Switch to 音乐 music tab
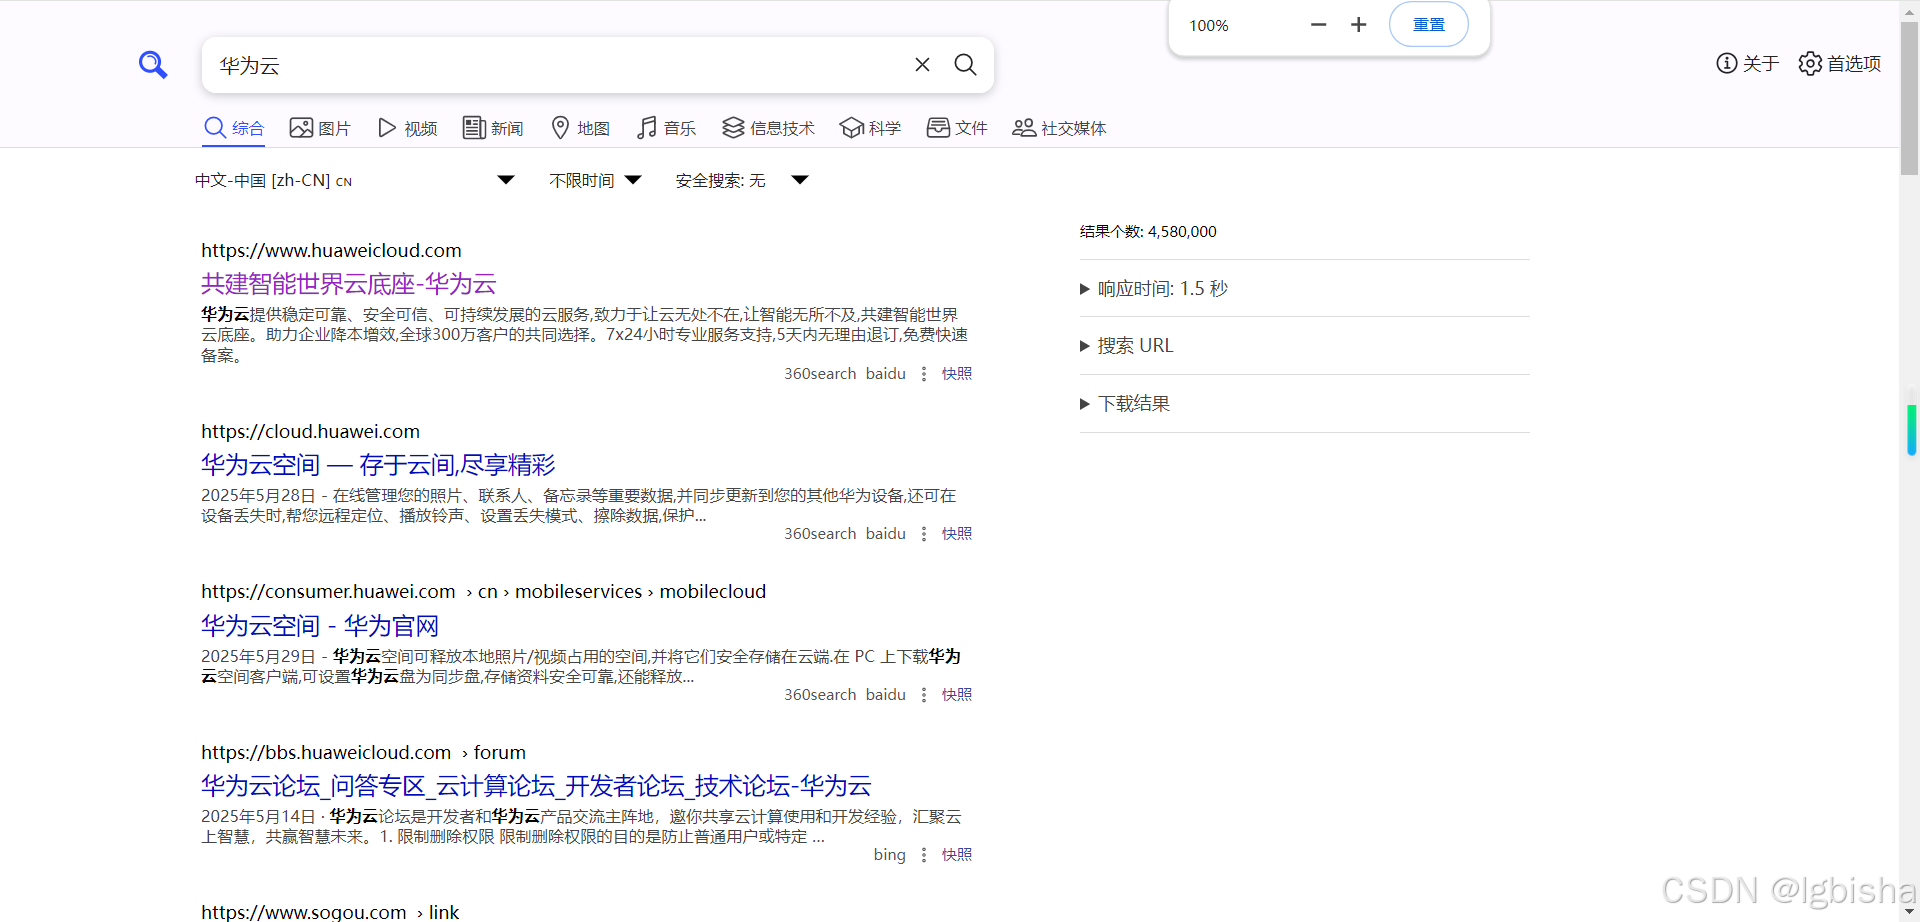 coord(666,128)
